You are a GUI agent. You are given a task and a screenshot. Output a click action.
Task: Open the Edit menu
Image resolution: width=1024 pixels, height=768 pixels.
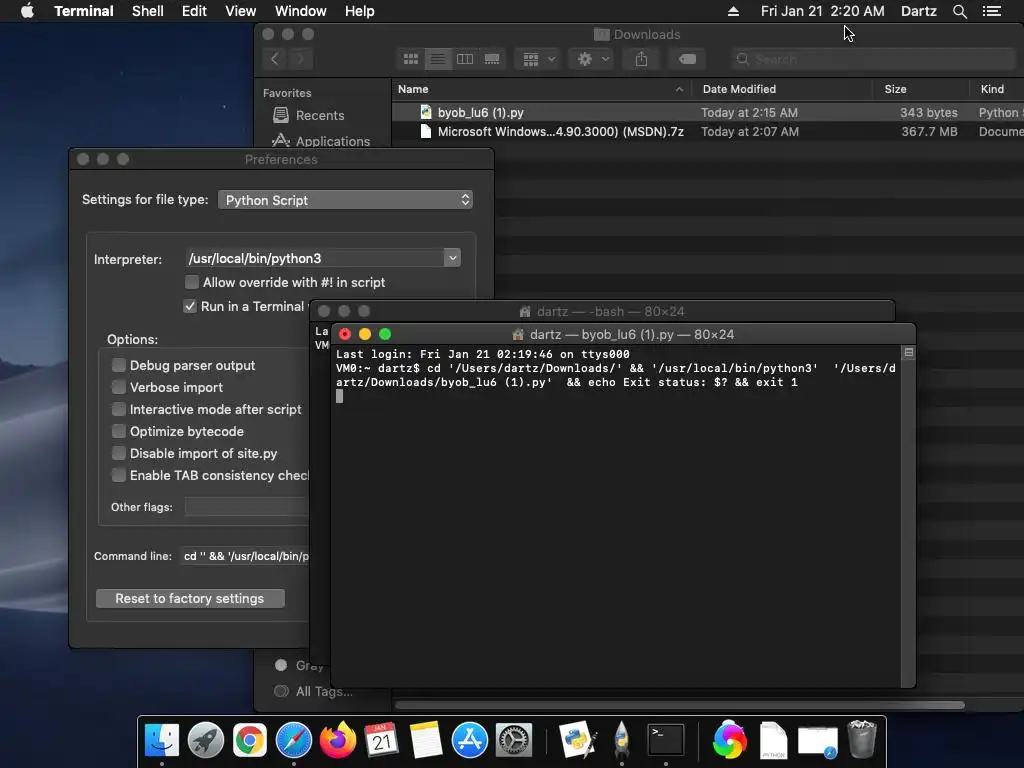pyautogui.click(x=194, y=11)
